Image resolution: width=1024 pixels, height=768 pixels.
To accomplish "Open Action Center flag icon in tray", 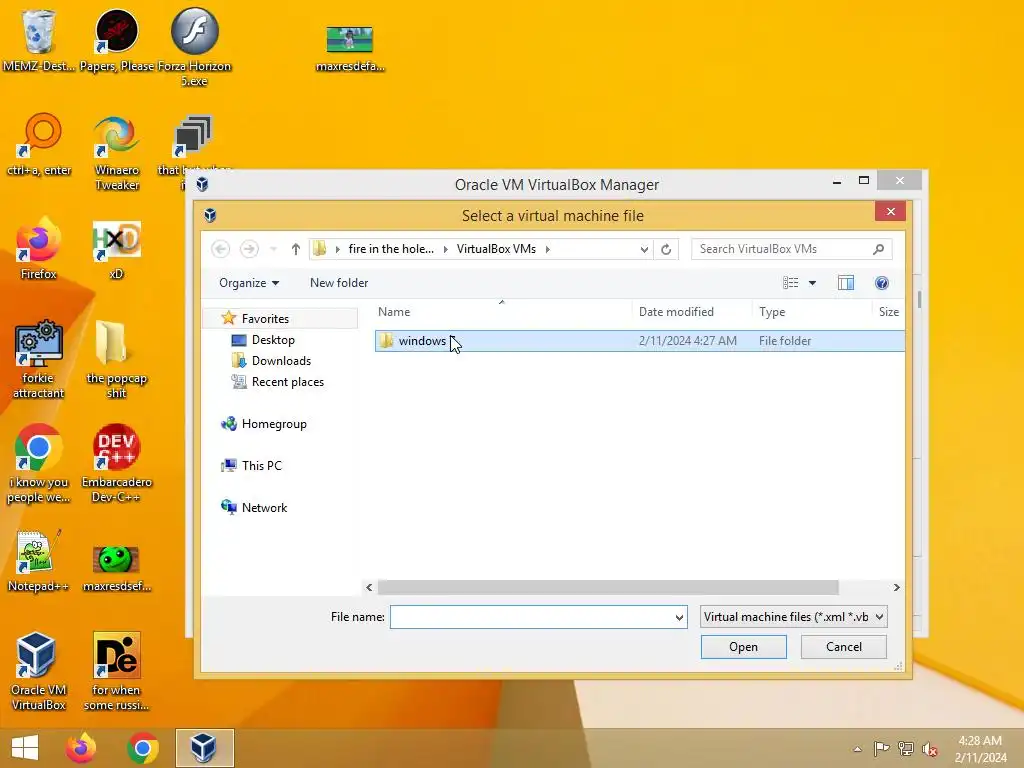I will click(882, 749).
